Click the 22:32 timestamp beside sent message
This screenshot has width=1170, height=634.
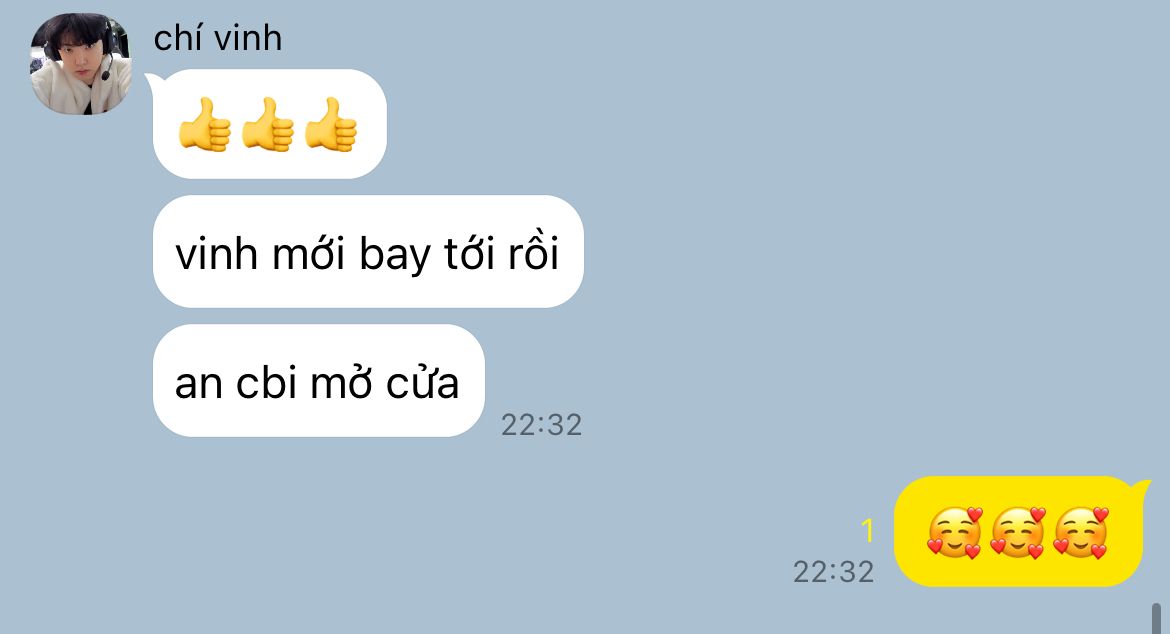833,572
